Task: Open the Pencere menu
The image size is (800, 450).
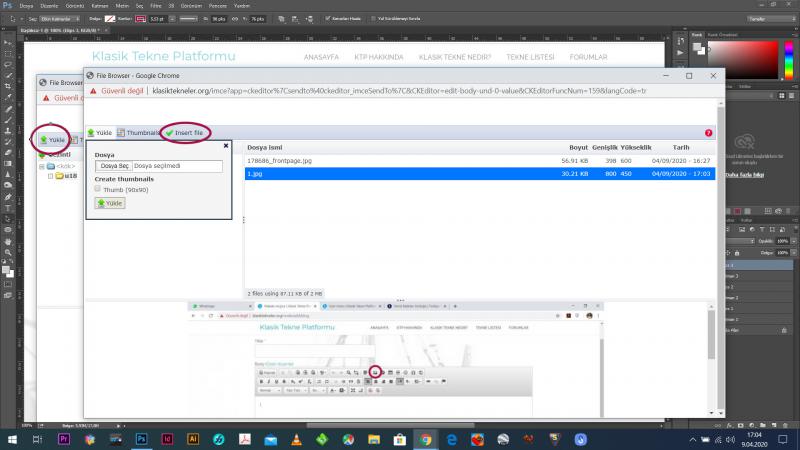Action: pyautogui.click(x=218, y=6)
